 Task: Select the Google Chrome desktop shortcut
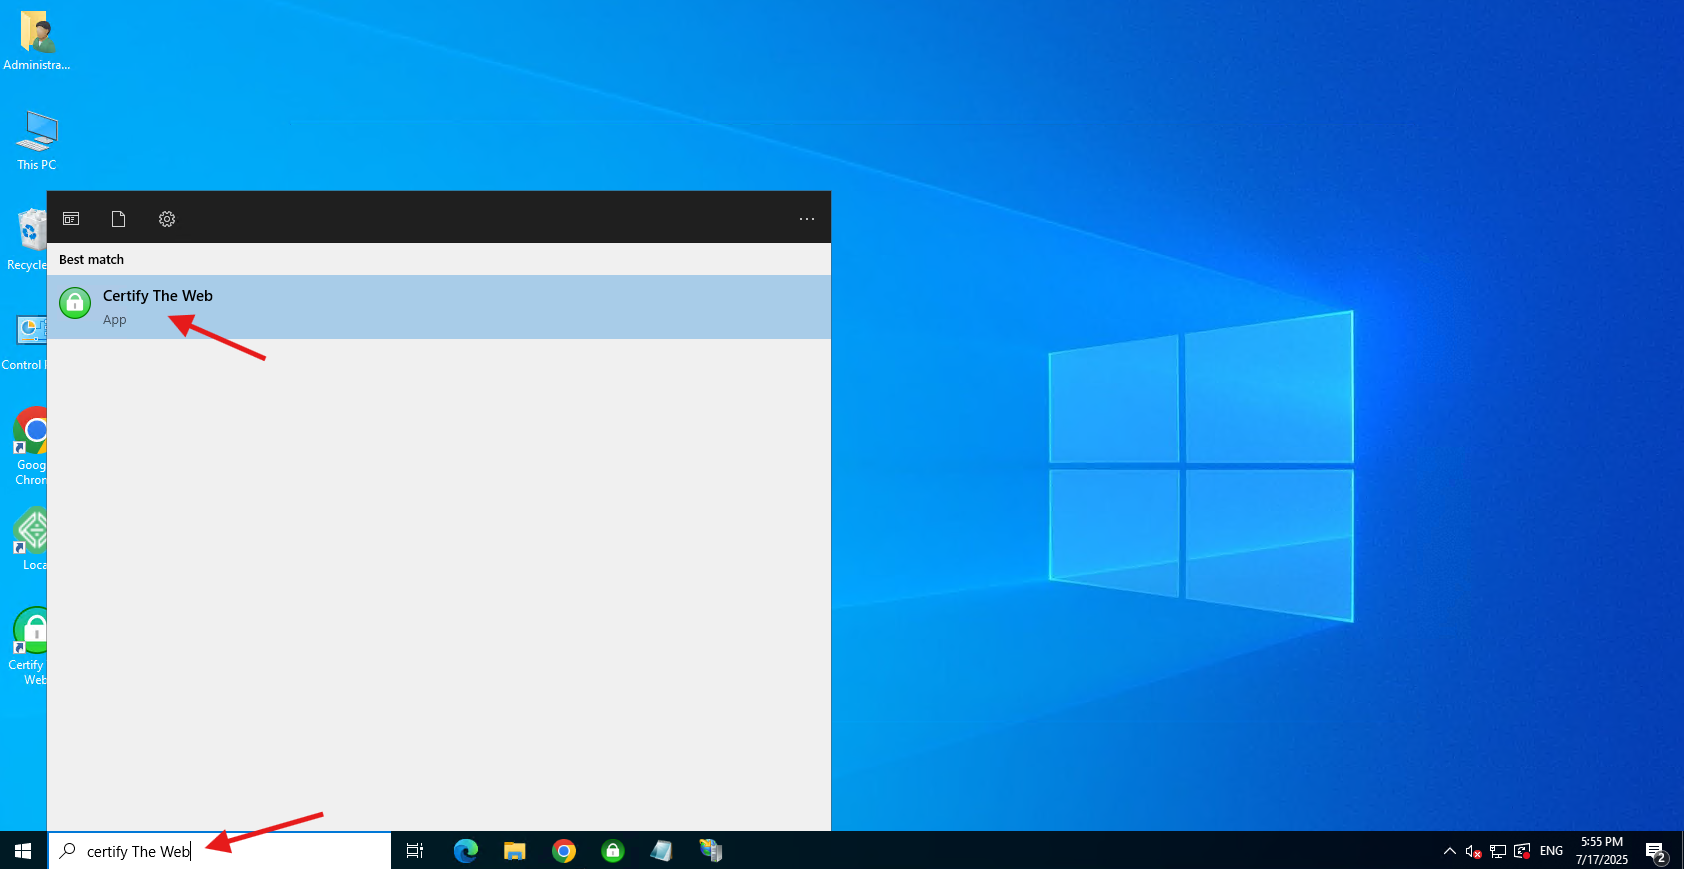pos(30,446)
